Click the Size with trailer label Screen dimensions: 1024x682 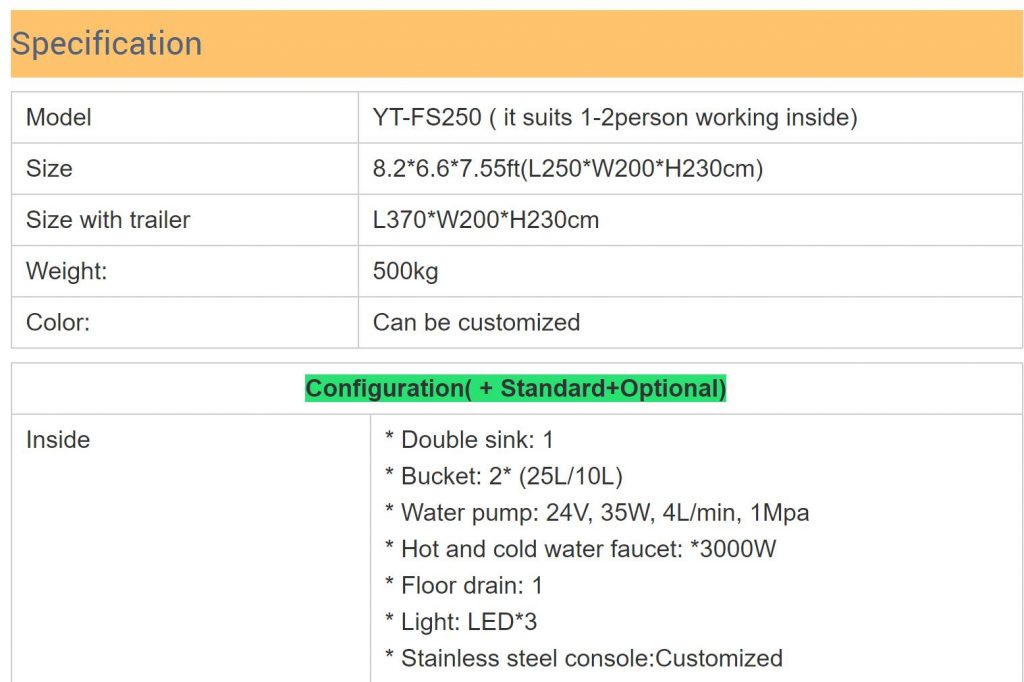point(108,220)
